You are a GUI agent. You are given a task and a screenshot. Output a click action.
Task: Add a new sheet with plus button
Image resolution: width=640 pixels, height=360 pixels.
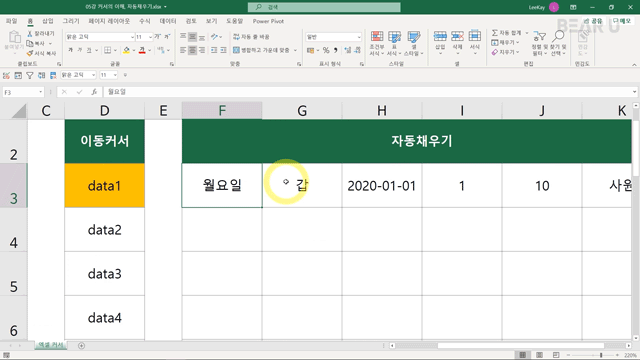[x=82, y=346]
